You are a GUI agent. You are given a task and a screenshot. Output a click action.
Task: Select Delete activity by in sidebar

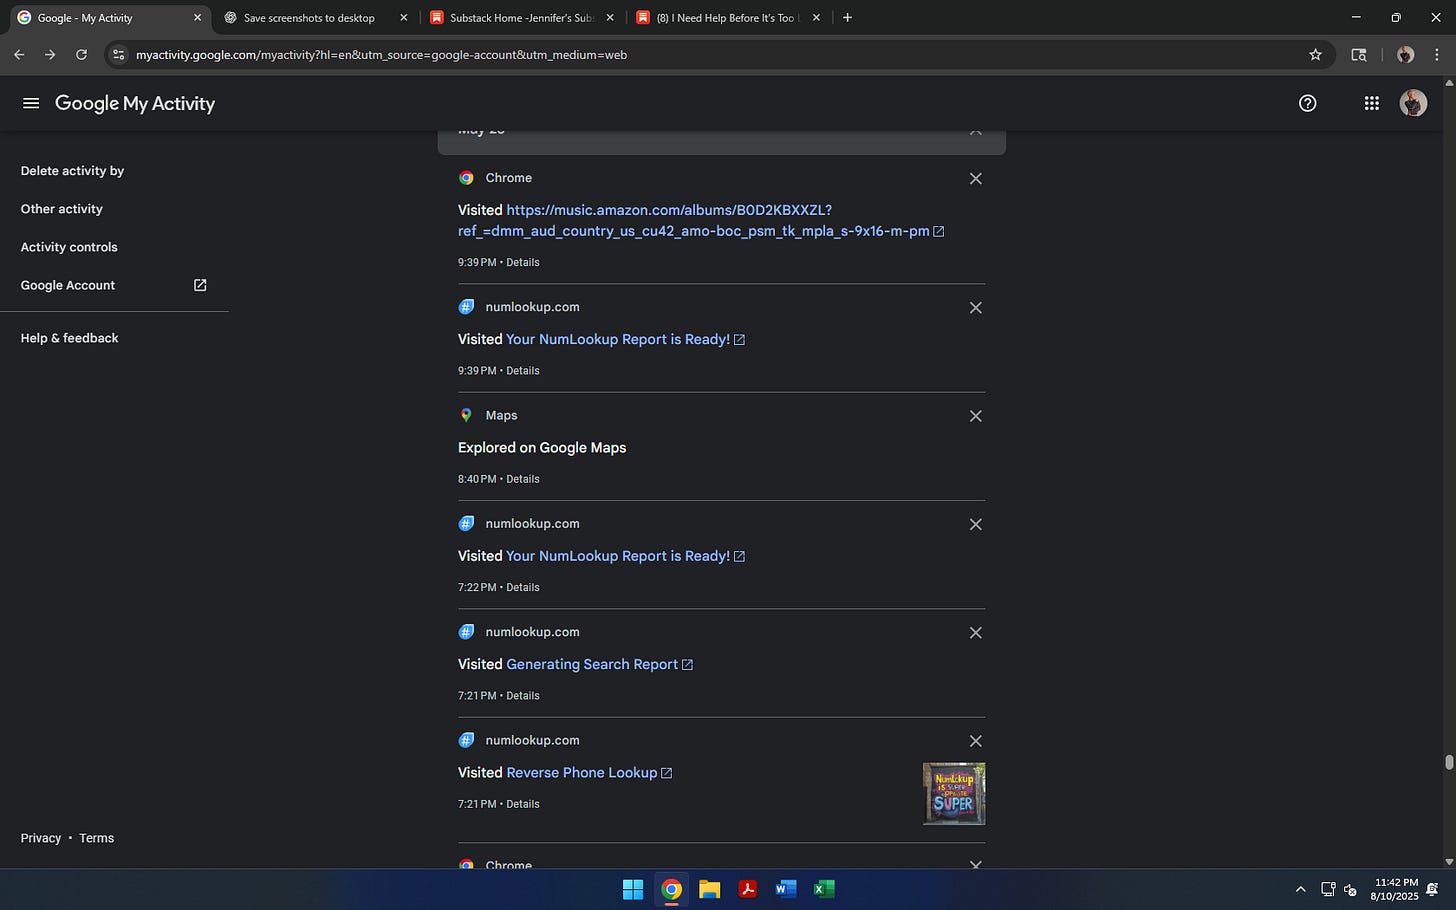point(72,171)
